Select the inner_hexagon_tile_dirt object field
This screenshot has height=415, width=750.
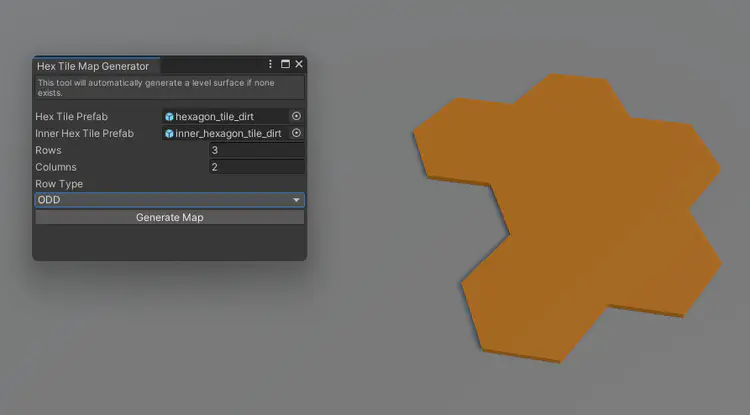click(x=228, y=134)
